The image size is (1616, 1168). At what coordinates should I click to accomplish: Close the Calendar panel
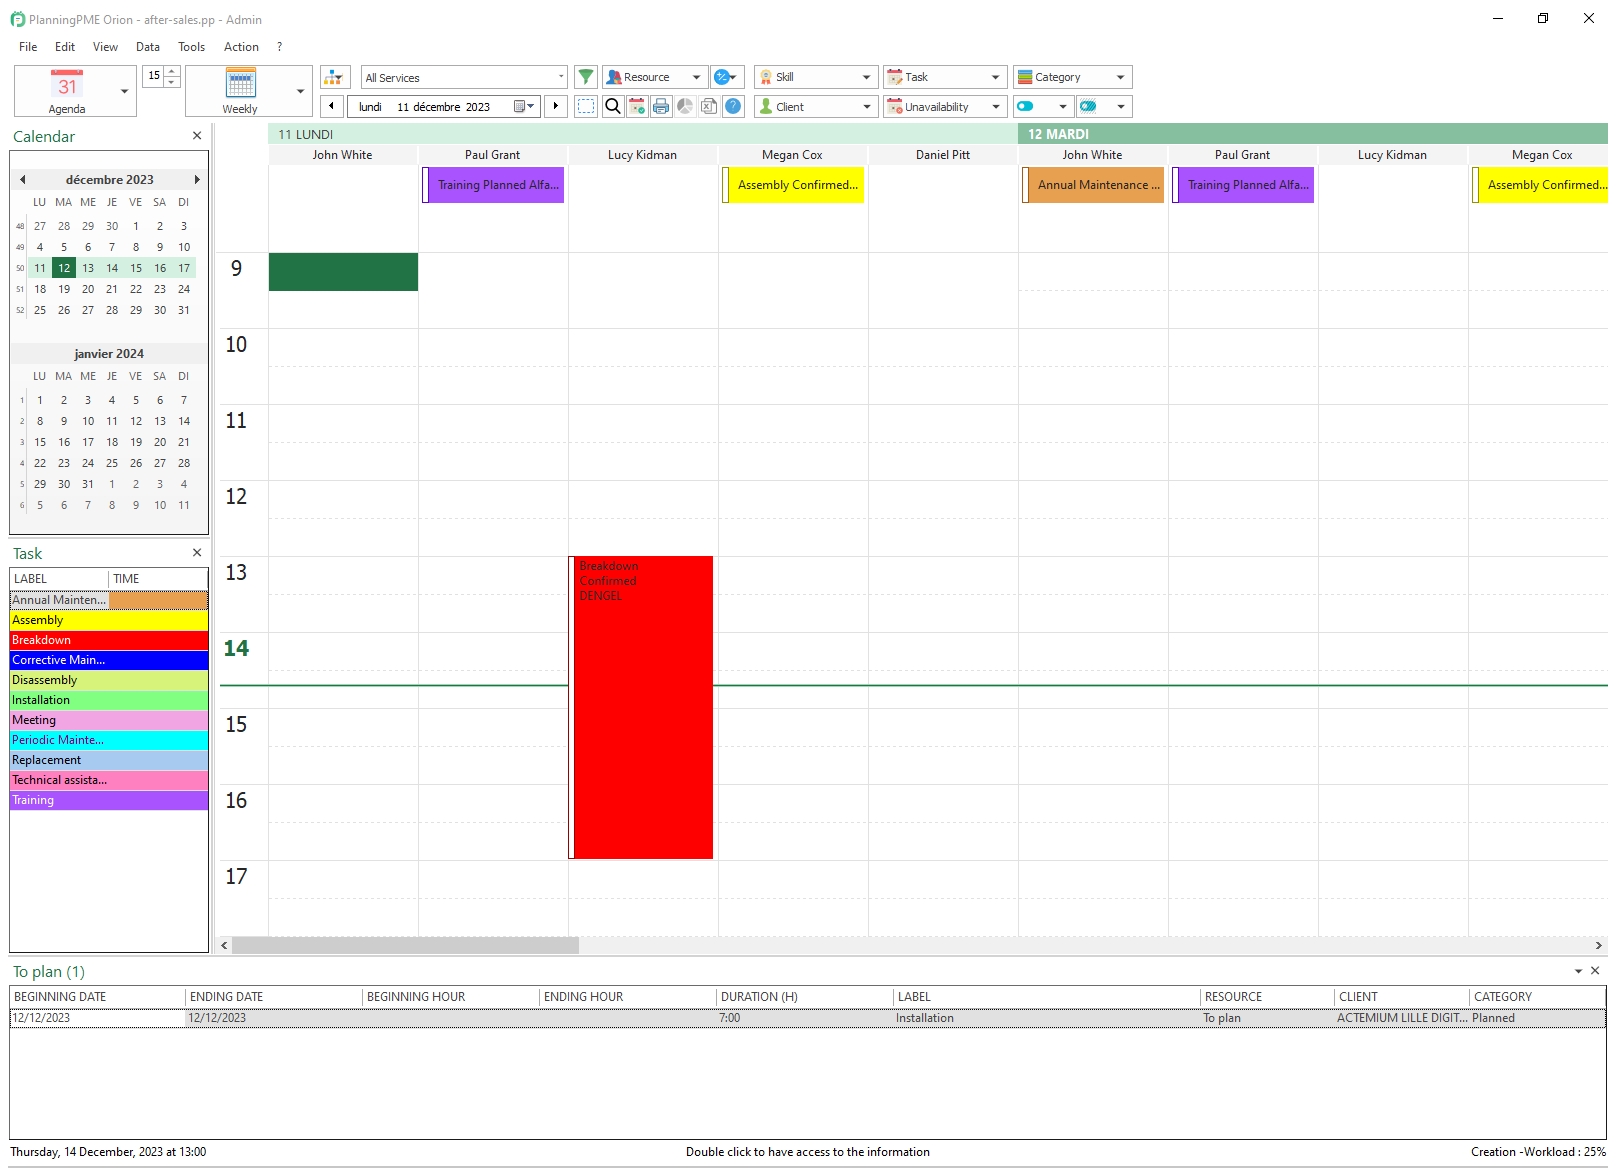[x=197, y=136]
